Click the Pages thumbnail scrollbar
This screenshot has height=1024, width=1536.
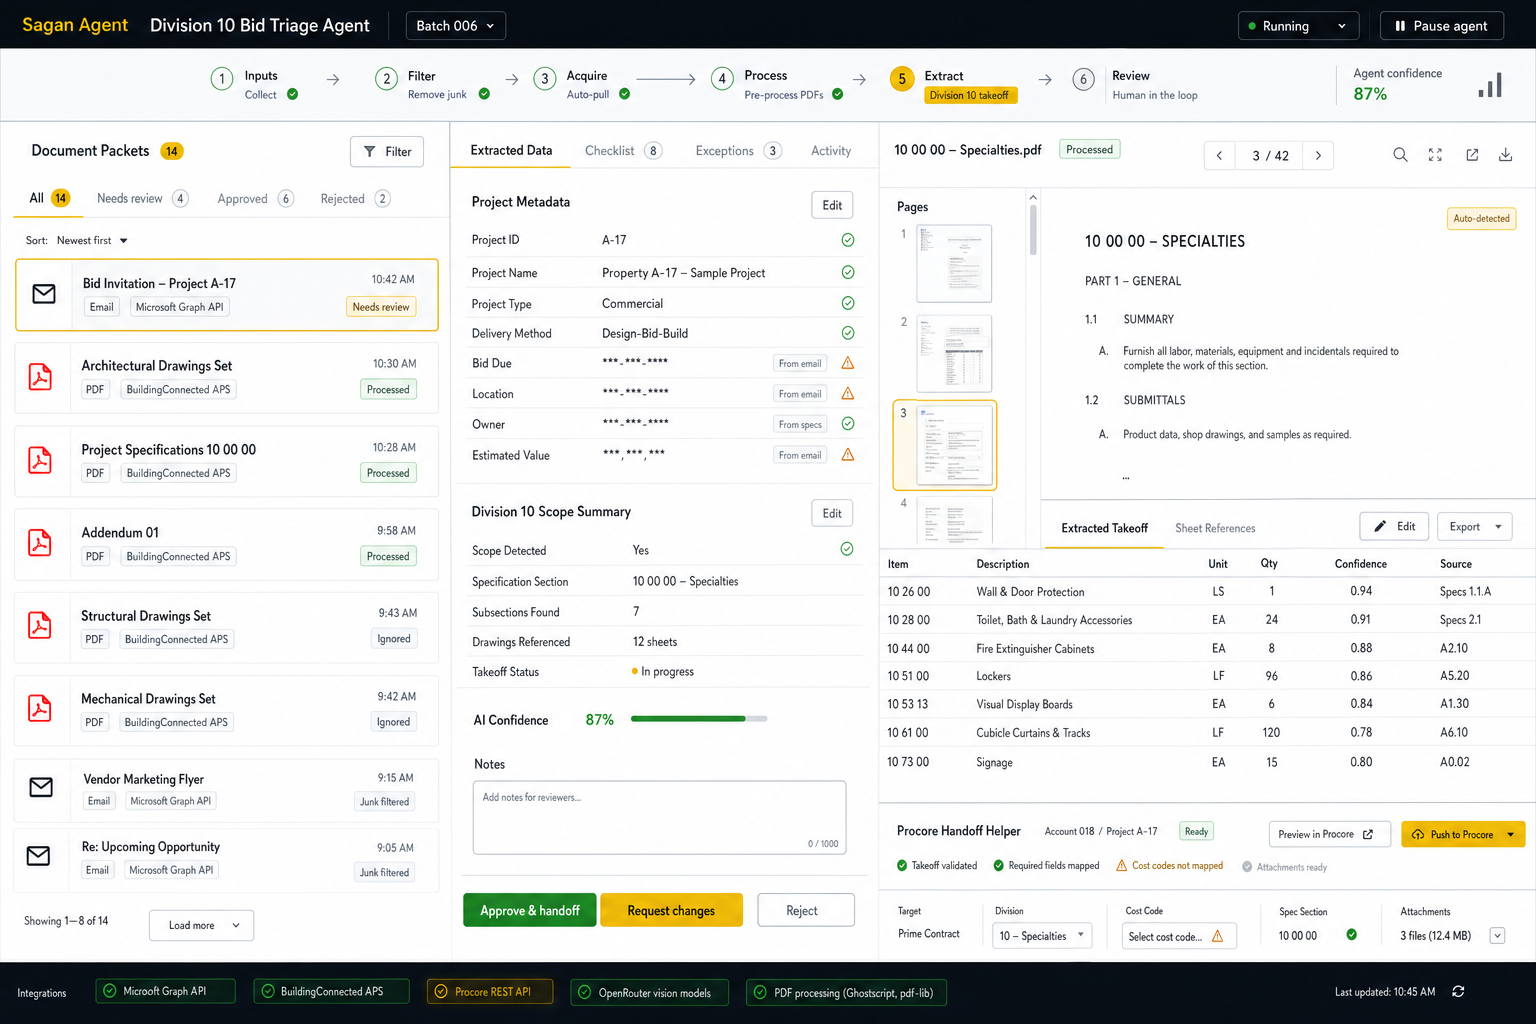(x=1033, y=229)
